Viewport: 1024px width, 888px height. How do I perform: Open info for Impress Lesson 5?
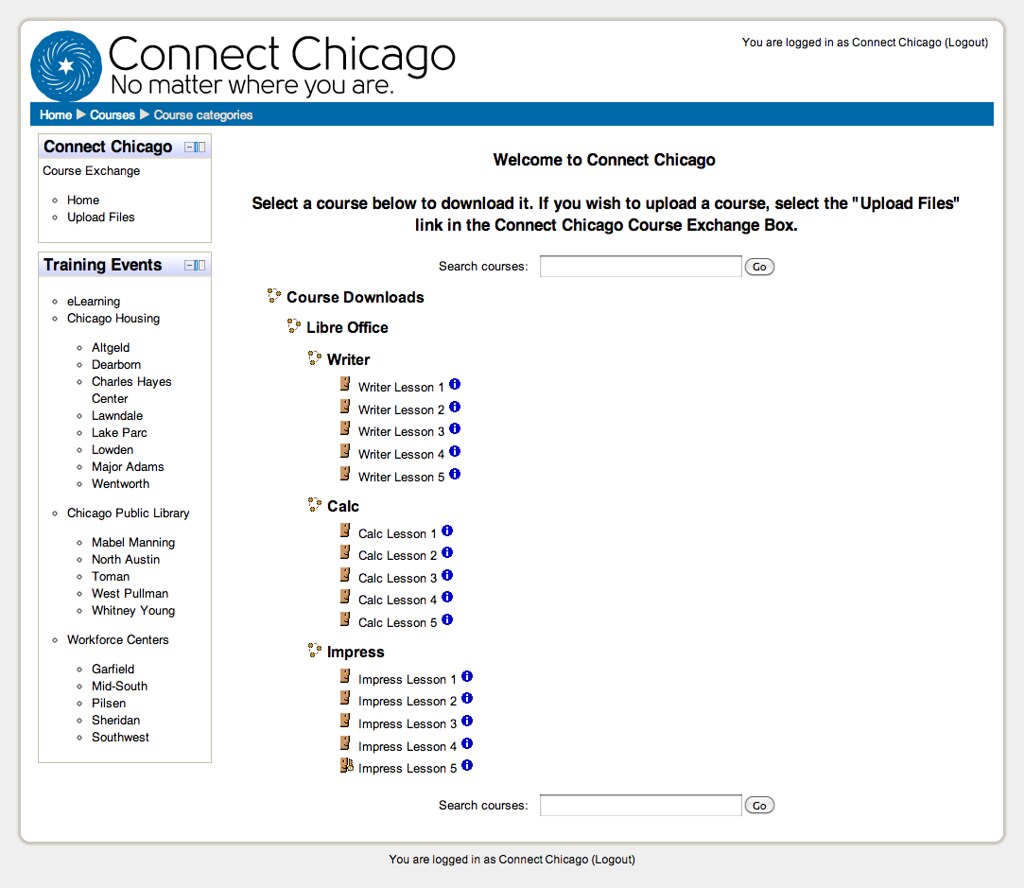coord(467,765)
